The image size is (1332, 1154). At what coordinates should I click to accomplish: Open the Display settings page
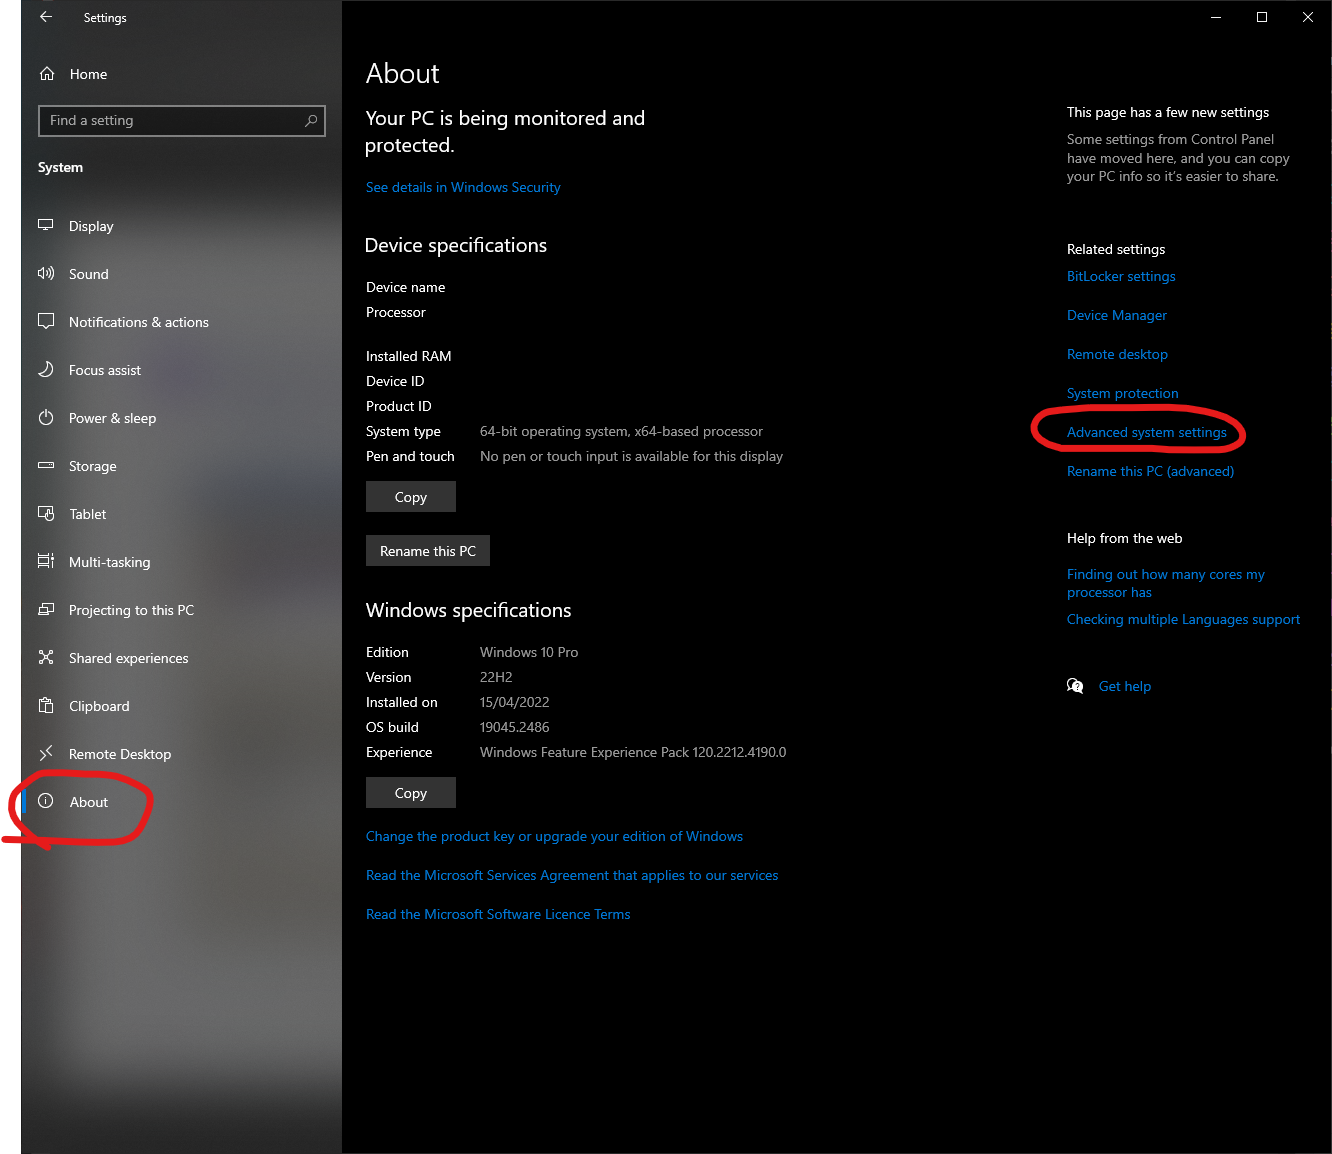181,226
